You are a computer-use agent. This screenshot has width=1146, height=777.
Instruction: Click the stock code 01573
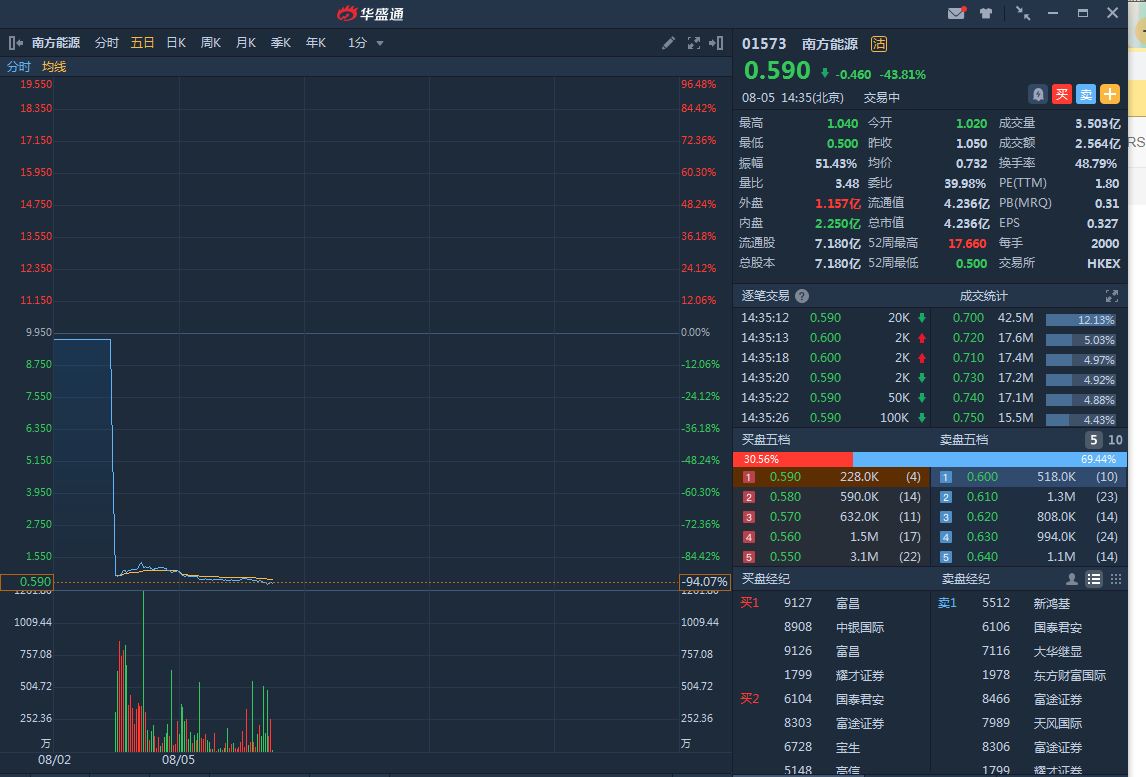click(764, 44)
